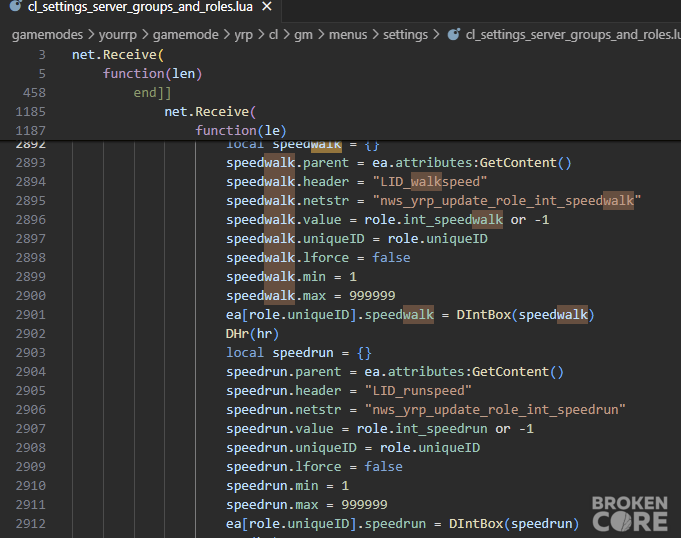
Task: Click DIntBox(speedwalk) call
Action: (x=525, y=315)
